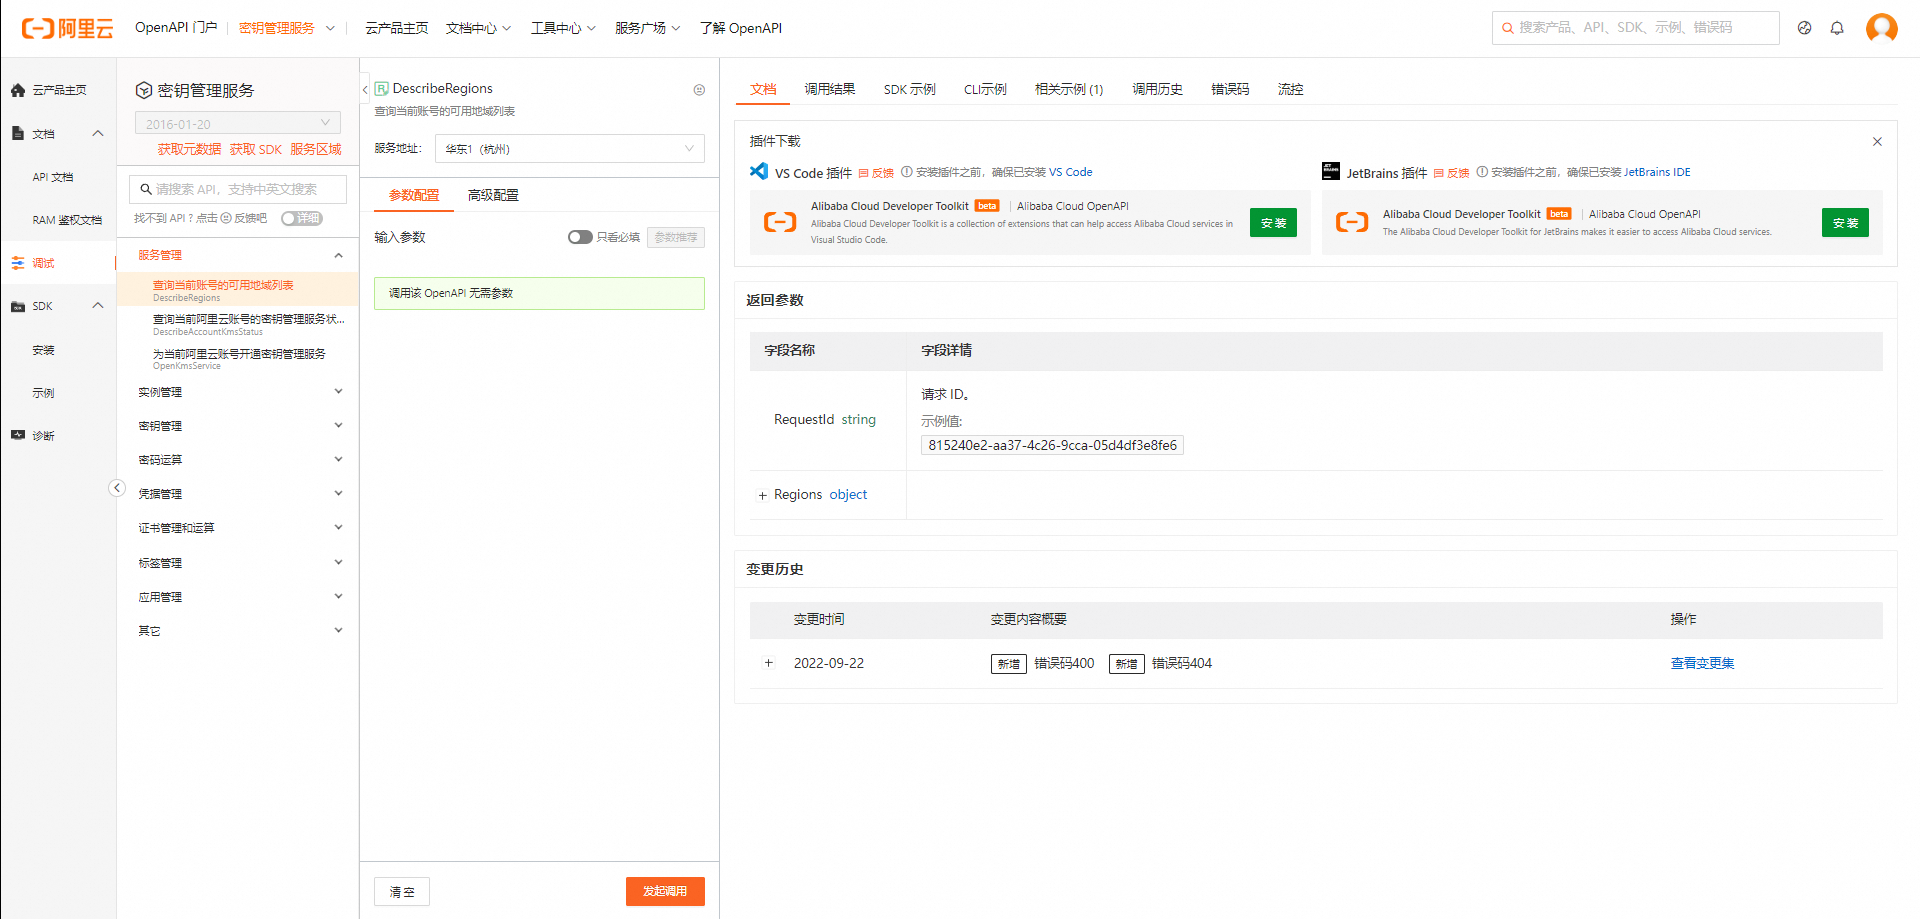This screenshot has width=1920, height=919.
Task: Open the notifications bell
Action: [1837, 28]
